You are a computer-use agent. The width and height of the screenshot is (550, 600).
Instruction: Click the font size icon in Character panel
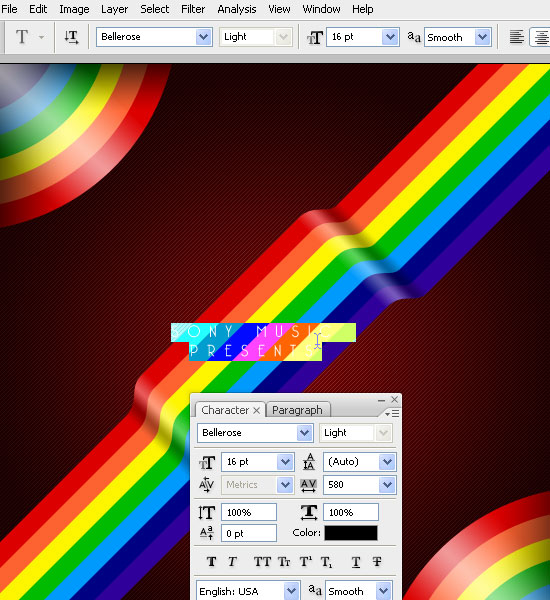point(207,462)
